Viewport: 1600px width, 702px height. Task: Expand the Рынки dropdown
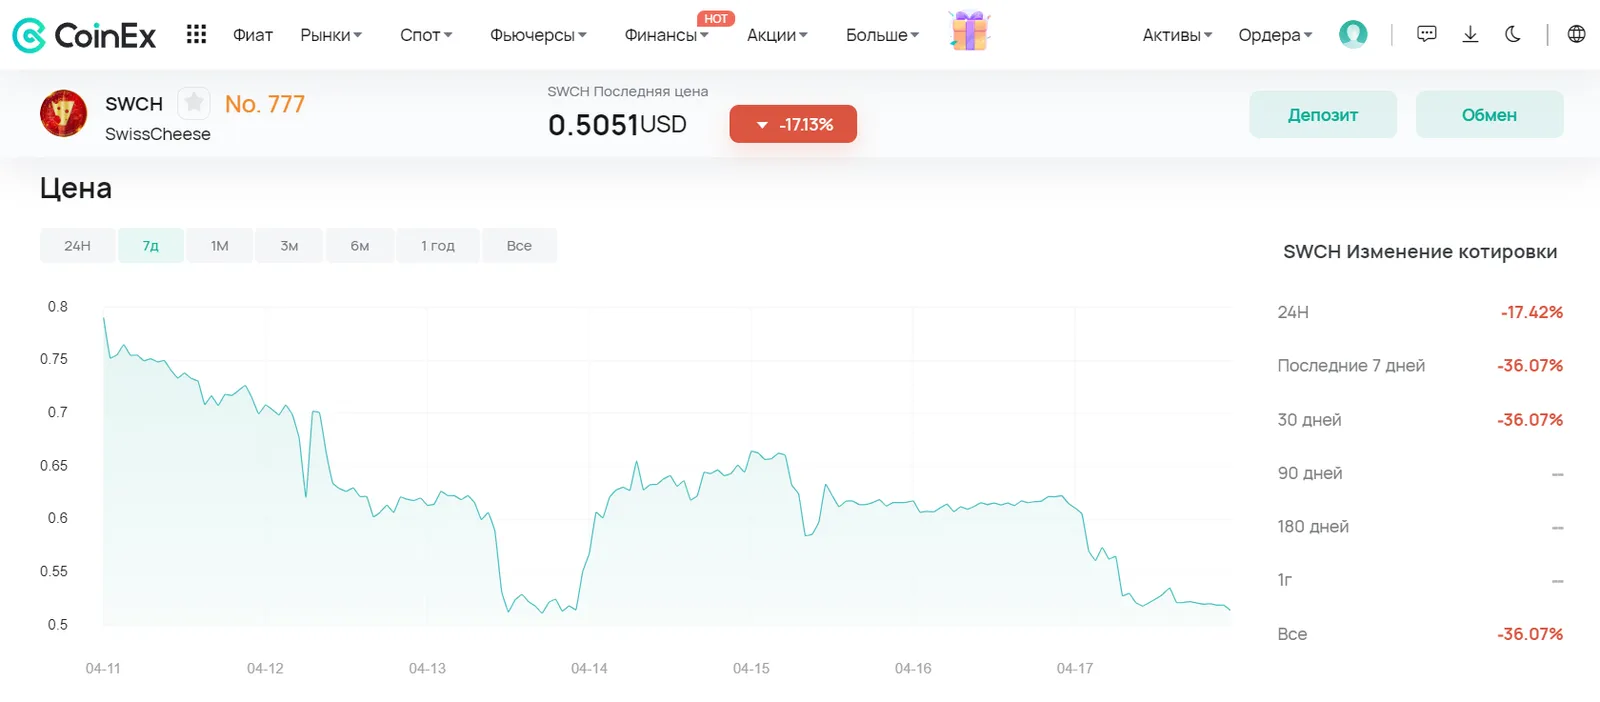[x=331, y=35]
